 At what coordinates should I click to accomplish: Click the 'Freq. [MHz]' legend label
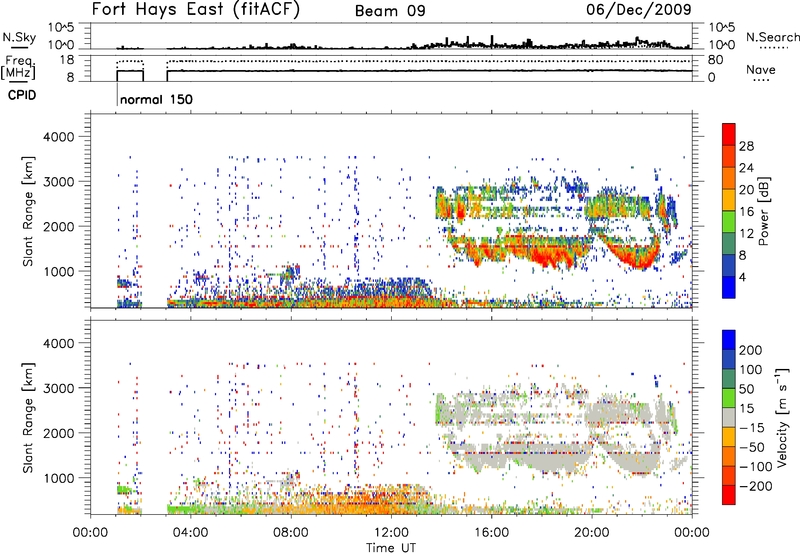tap(19, 68)
